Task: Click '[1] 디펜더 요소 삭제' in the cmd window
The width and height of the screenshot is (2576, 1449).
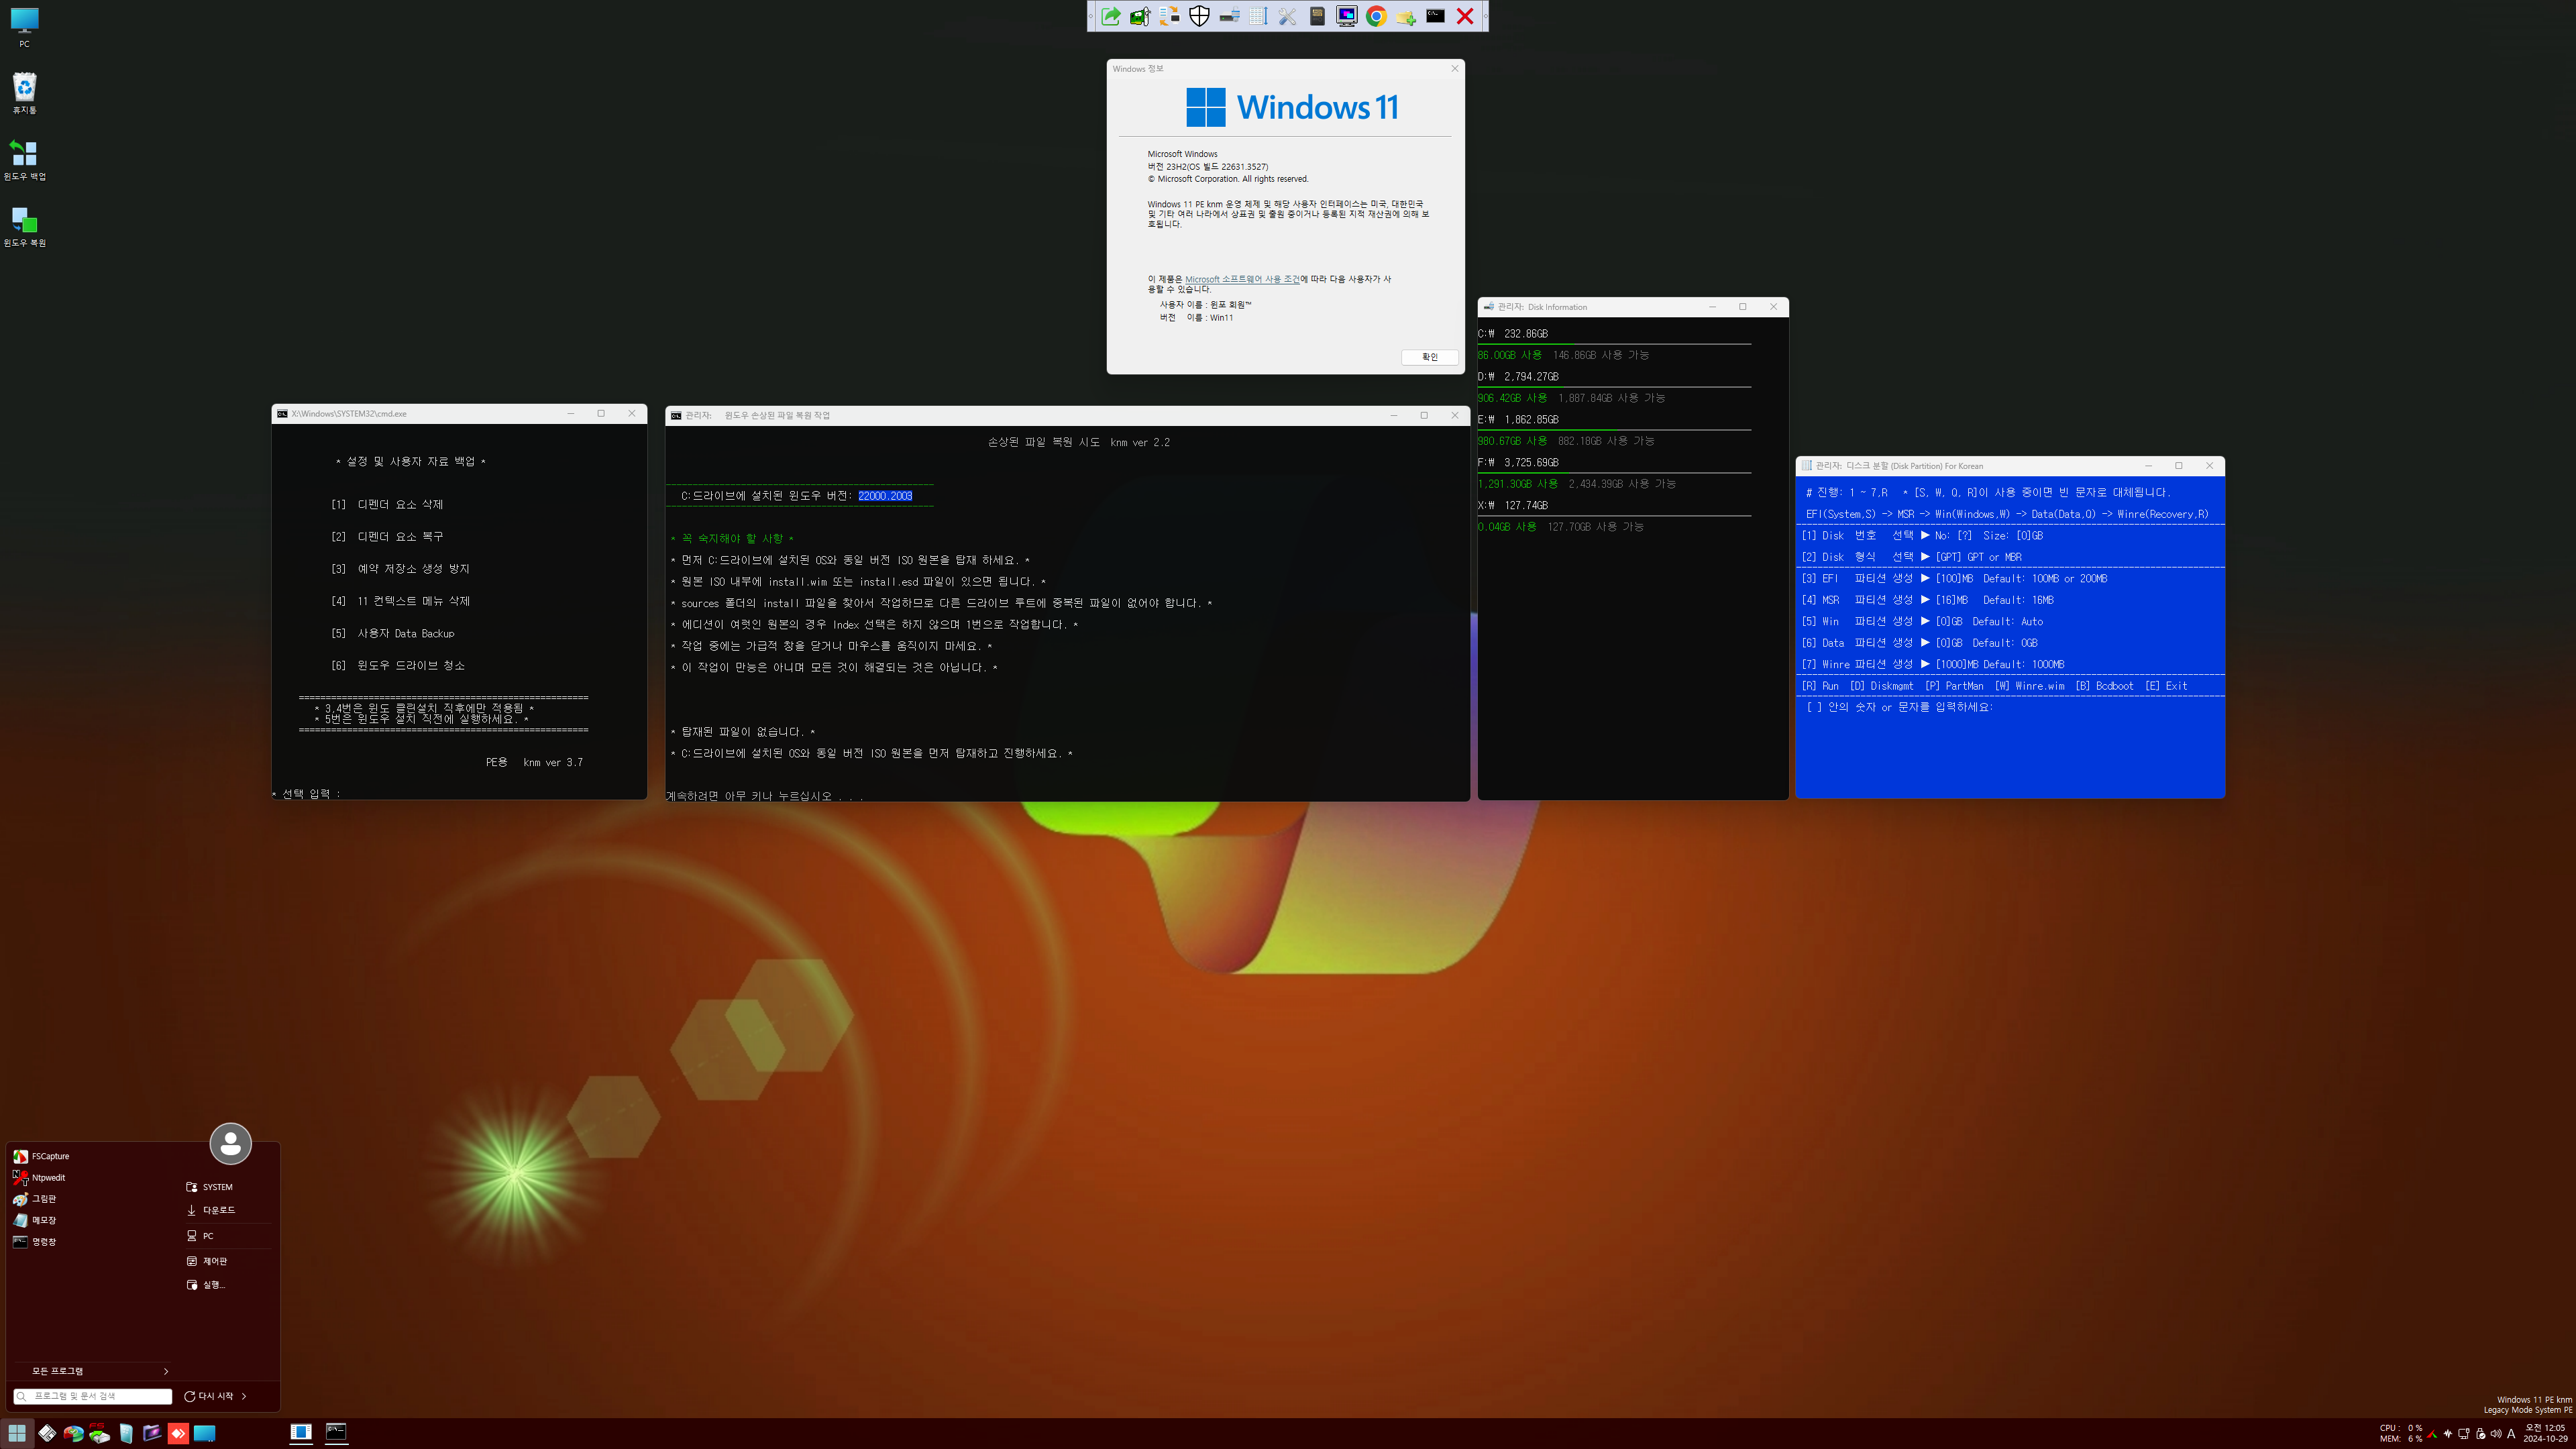Action: 387,504
